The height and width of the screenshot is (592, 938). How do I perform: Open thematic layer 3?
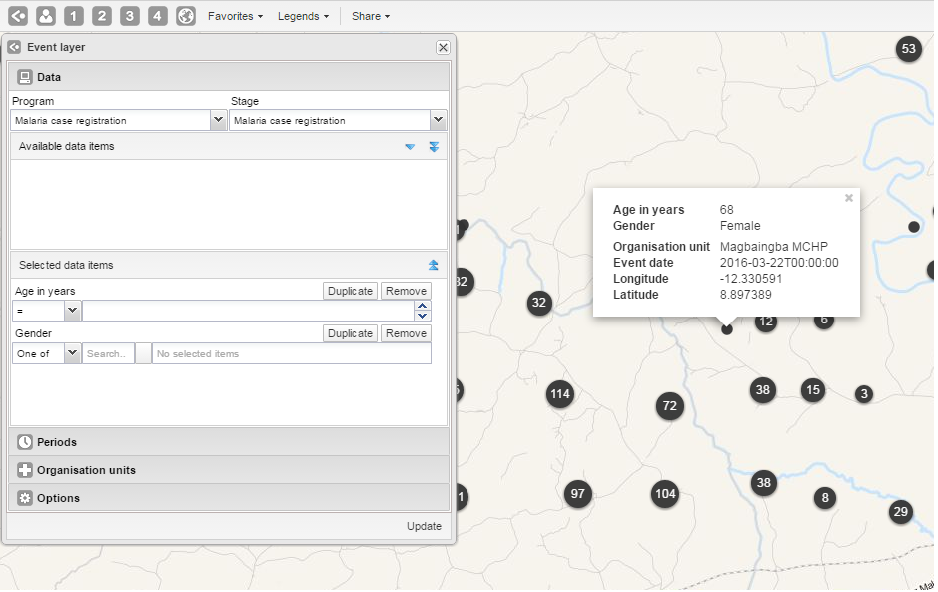tap(130, 16)
